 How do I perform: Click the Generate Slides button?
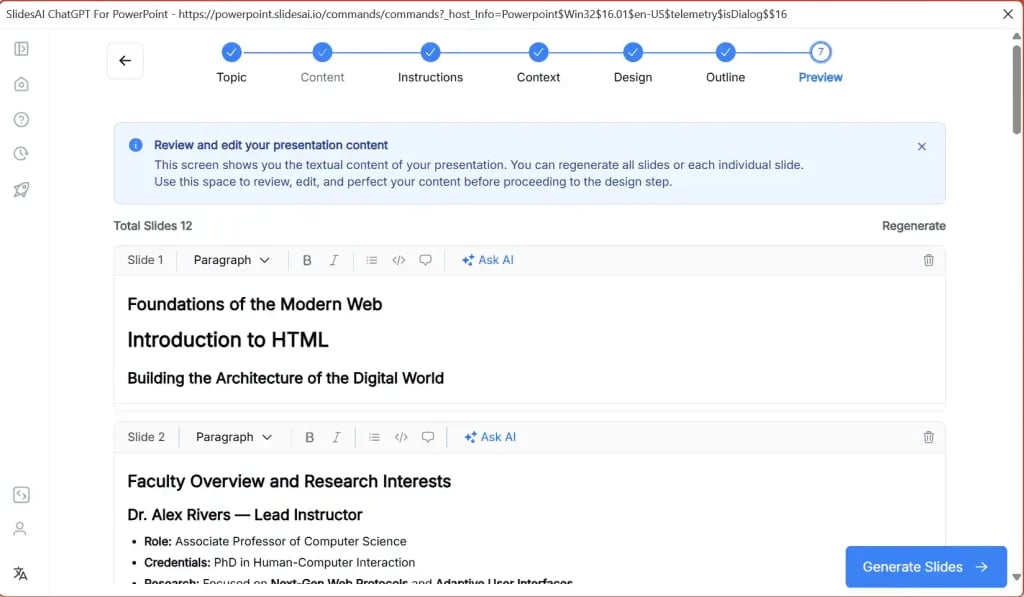tap(925, 567)
